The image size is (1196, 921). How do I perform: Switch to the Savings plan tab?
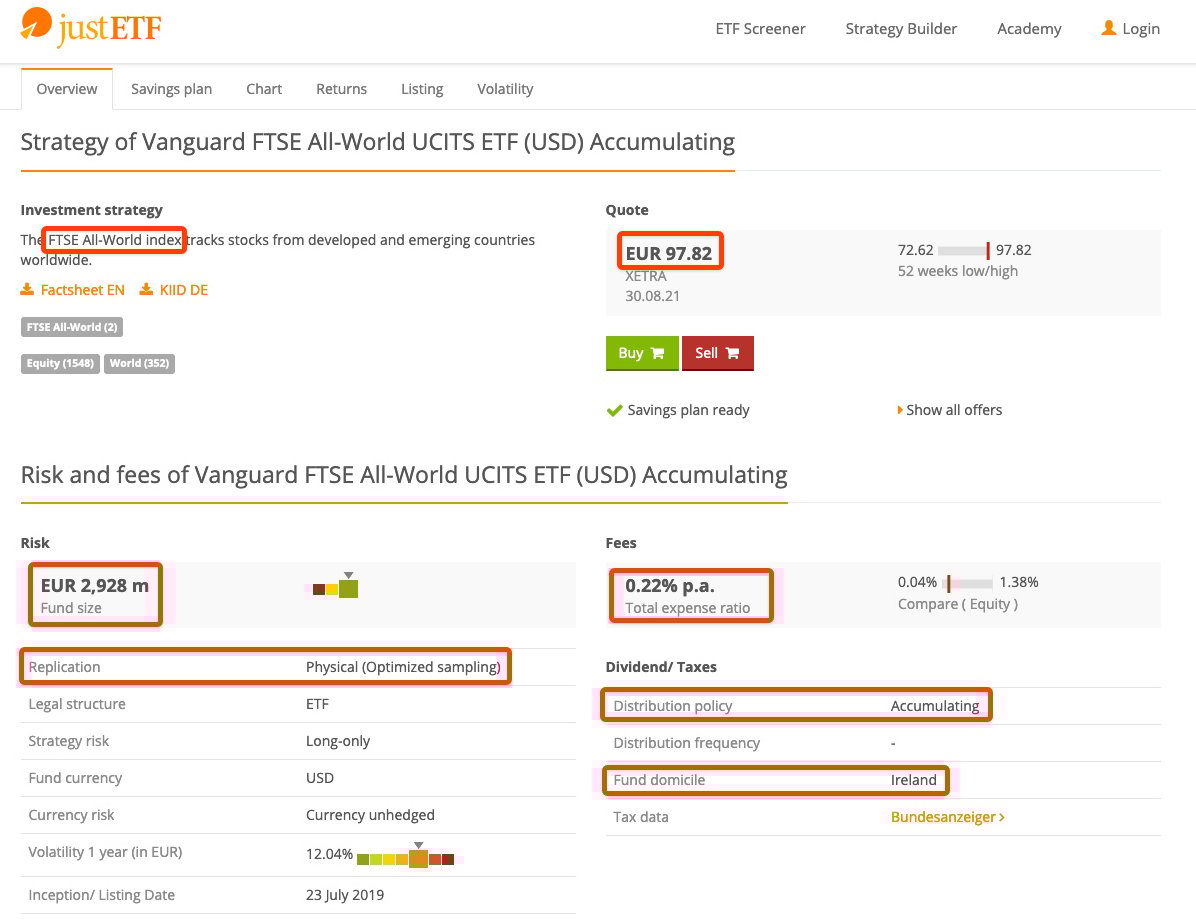click(171, 89)
